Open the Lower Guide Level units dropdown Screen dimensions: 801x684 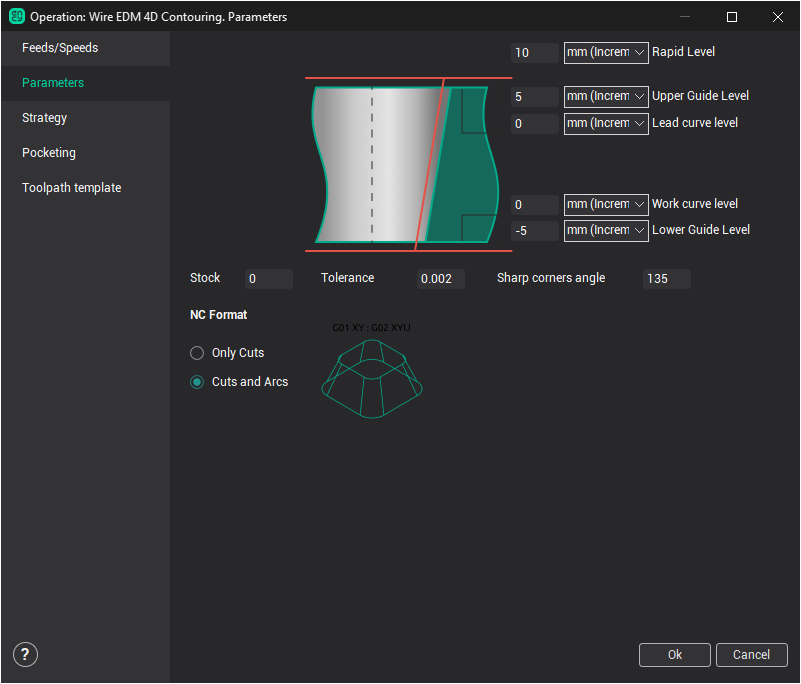tap(606, 231)
